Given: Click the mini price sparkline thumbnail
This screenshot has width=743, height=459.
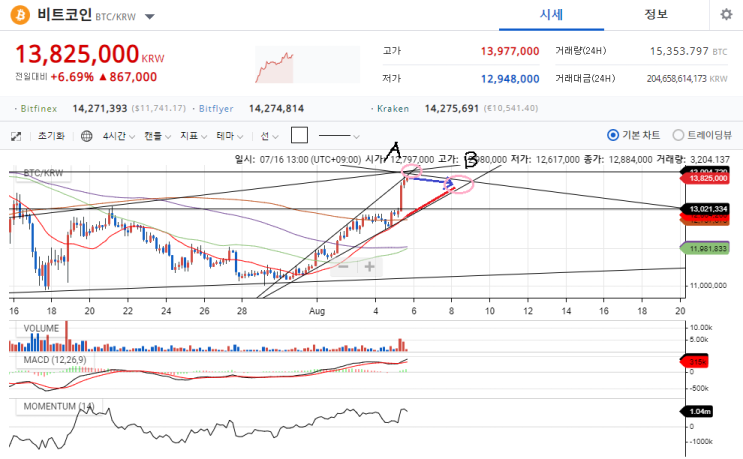Looking at the screenshot, I should click(x=308, y=65).
